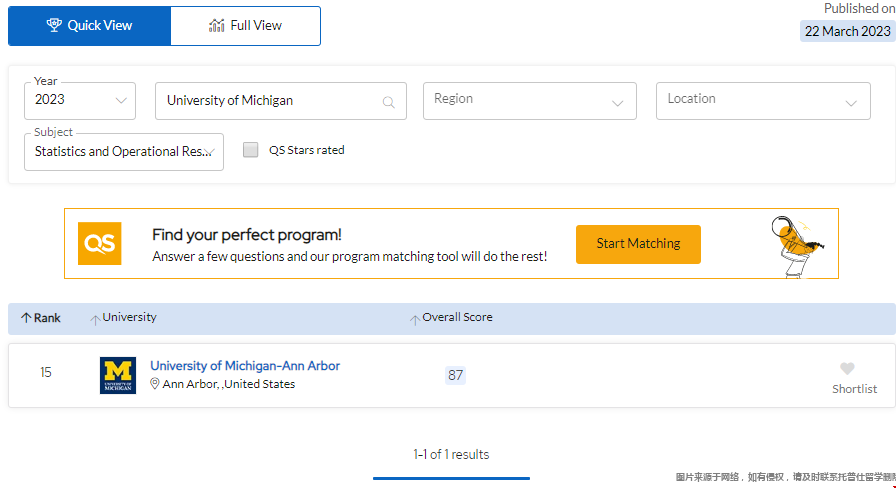Click the magnifier search icon
The width and height of the screenshot is (896, 488).
(x=389, y=102)
